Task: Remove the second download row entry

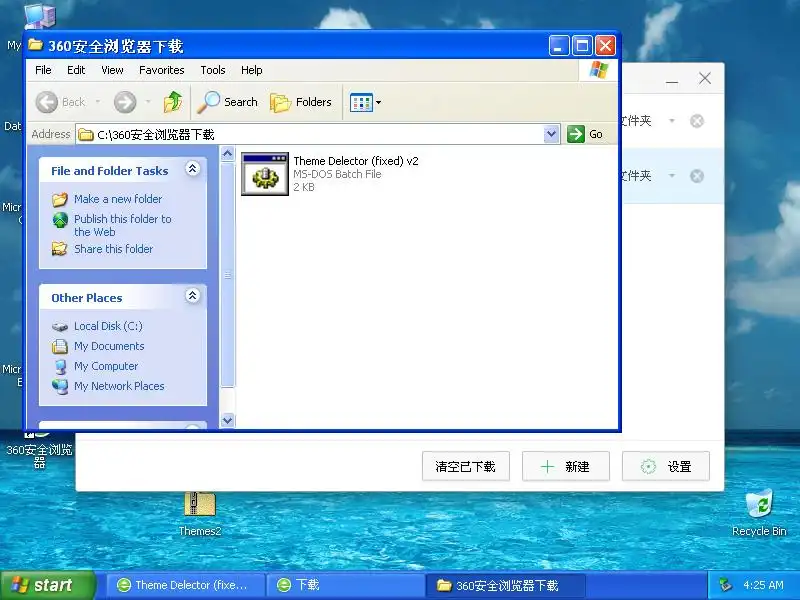Action: coord(697,176)
